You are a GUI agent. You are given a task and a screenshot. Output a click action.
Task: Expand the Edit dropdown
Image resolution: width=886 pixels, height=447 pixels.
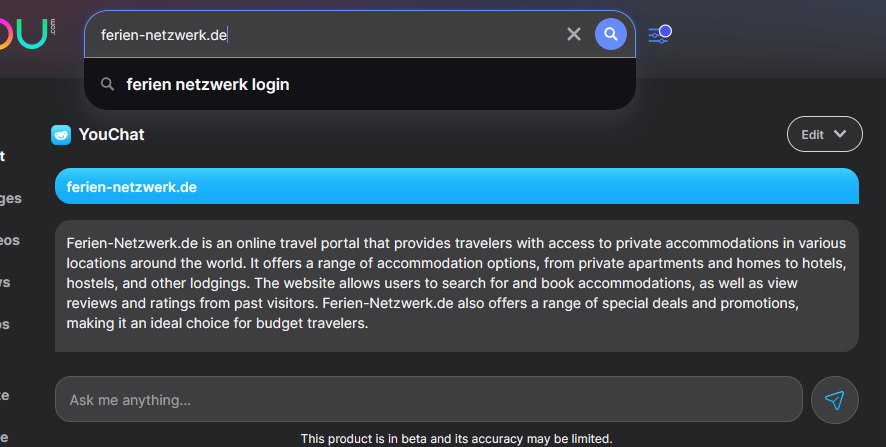pos(824,134)
